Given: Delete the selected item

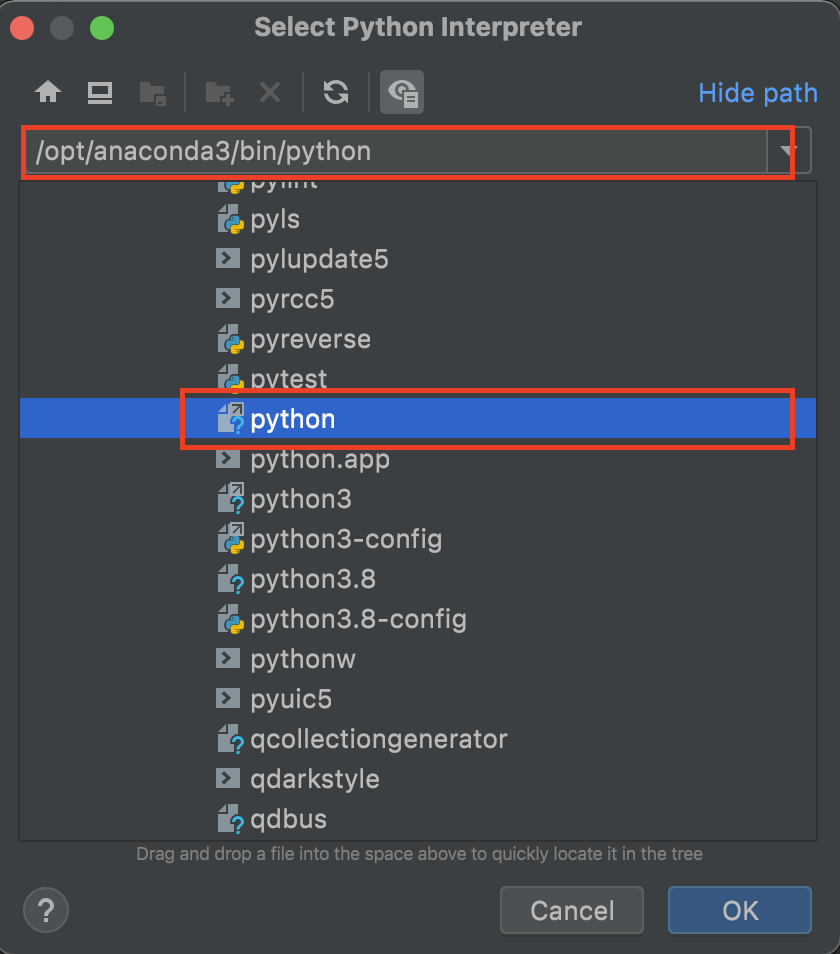Looking at the screenshot, I should pyautogui.click(x=270, y=92).
